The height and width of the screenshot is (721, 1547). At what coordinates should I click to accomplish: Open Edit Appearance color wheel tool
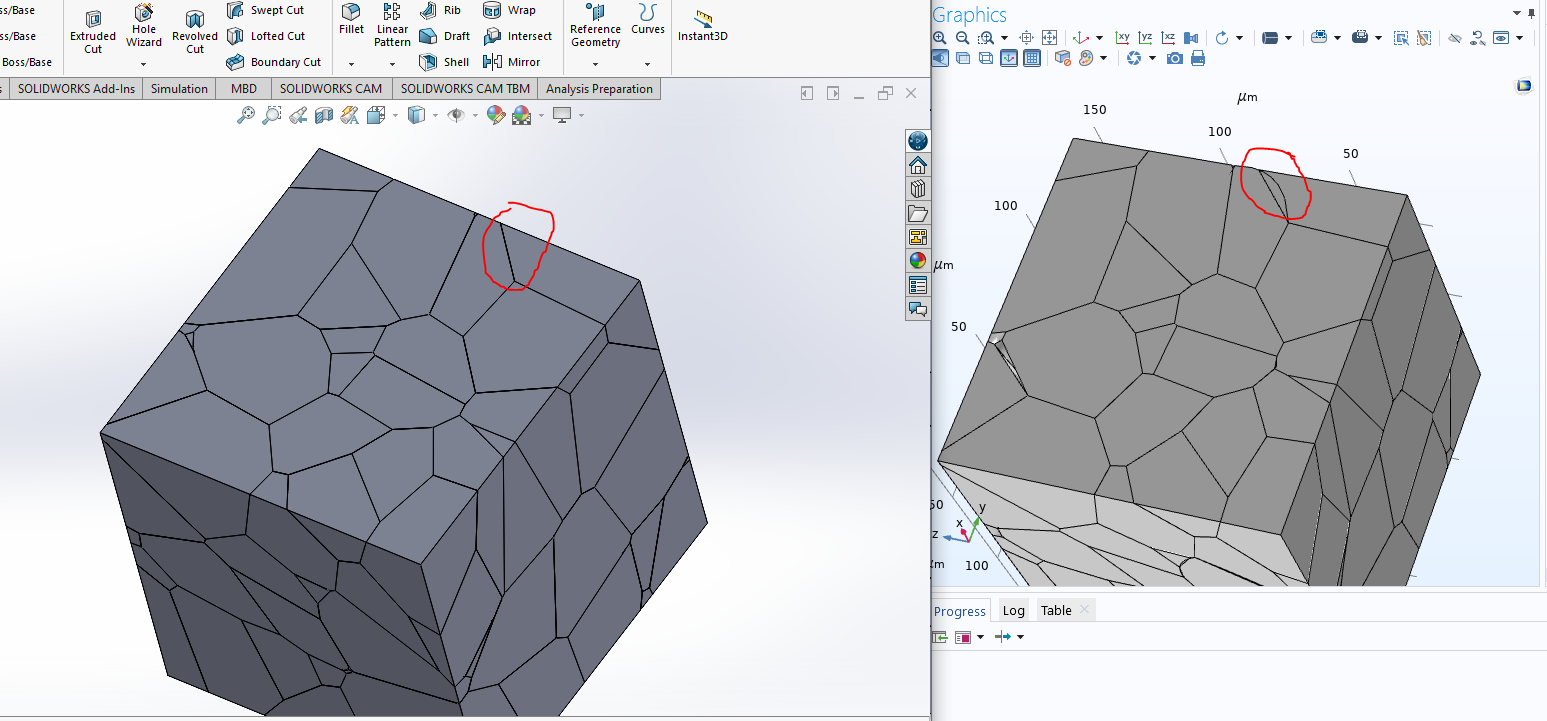click(495, 116)
